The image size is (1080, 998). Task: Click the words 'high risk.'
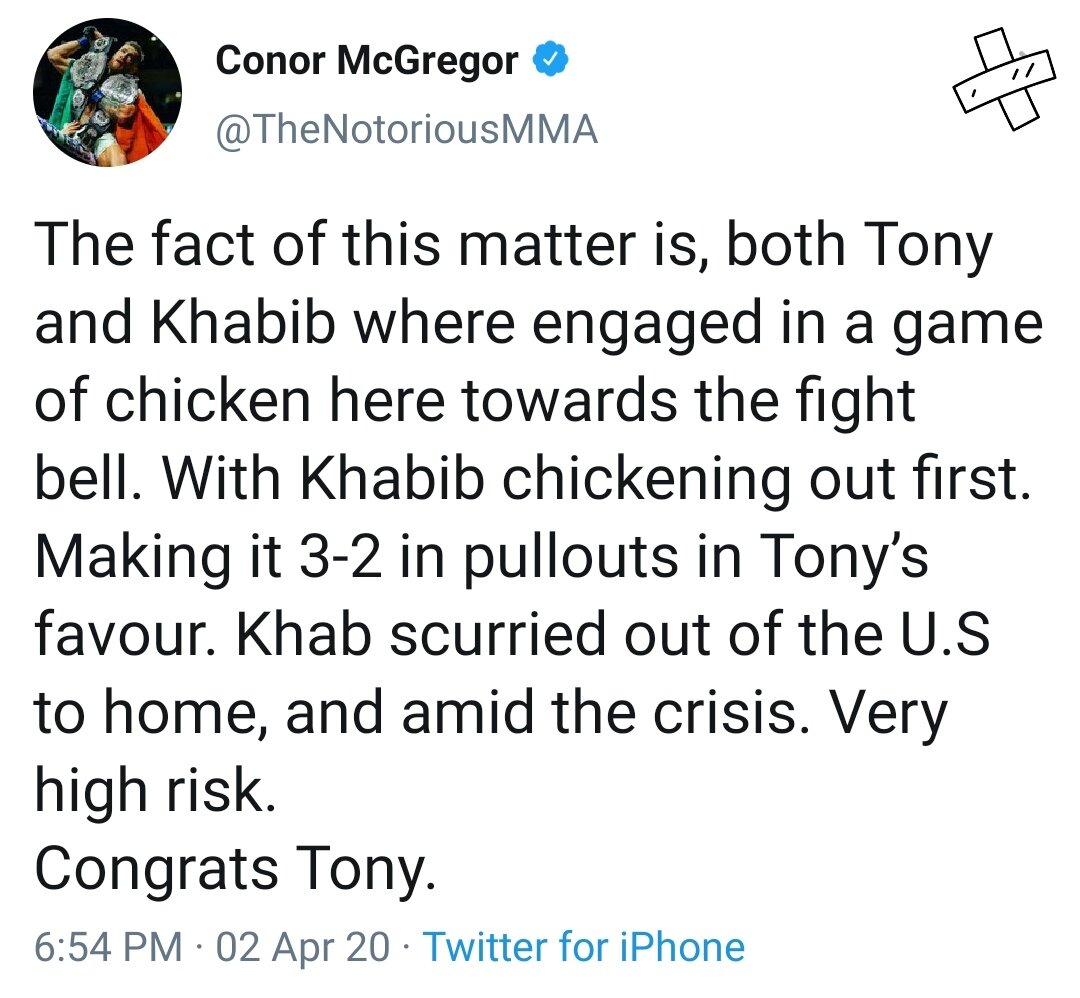[x=153, y=793]
